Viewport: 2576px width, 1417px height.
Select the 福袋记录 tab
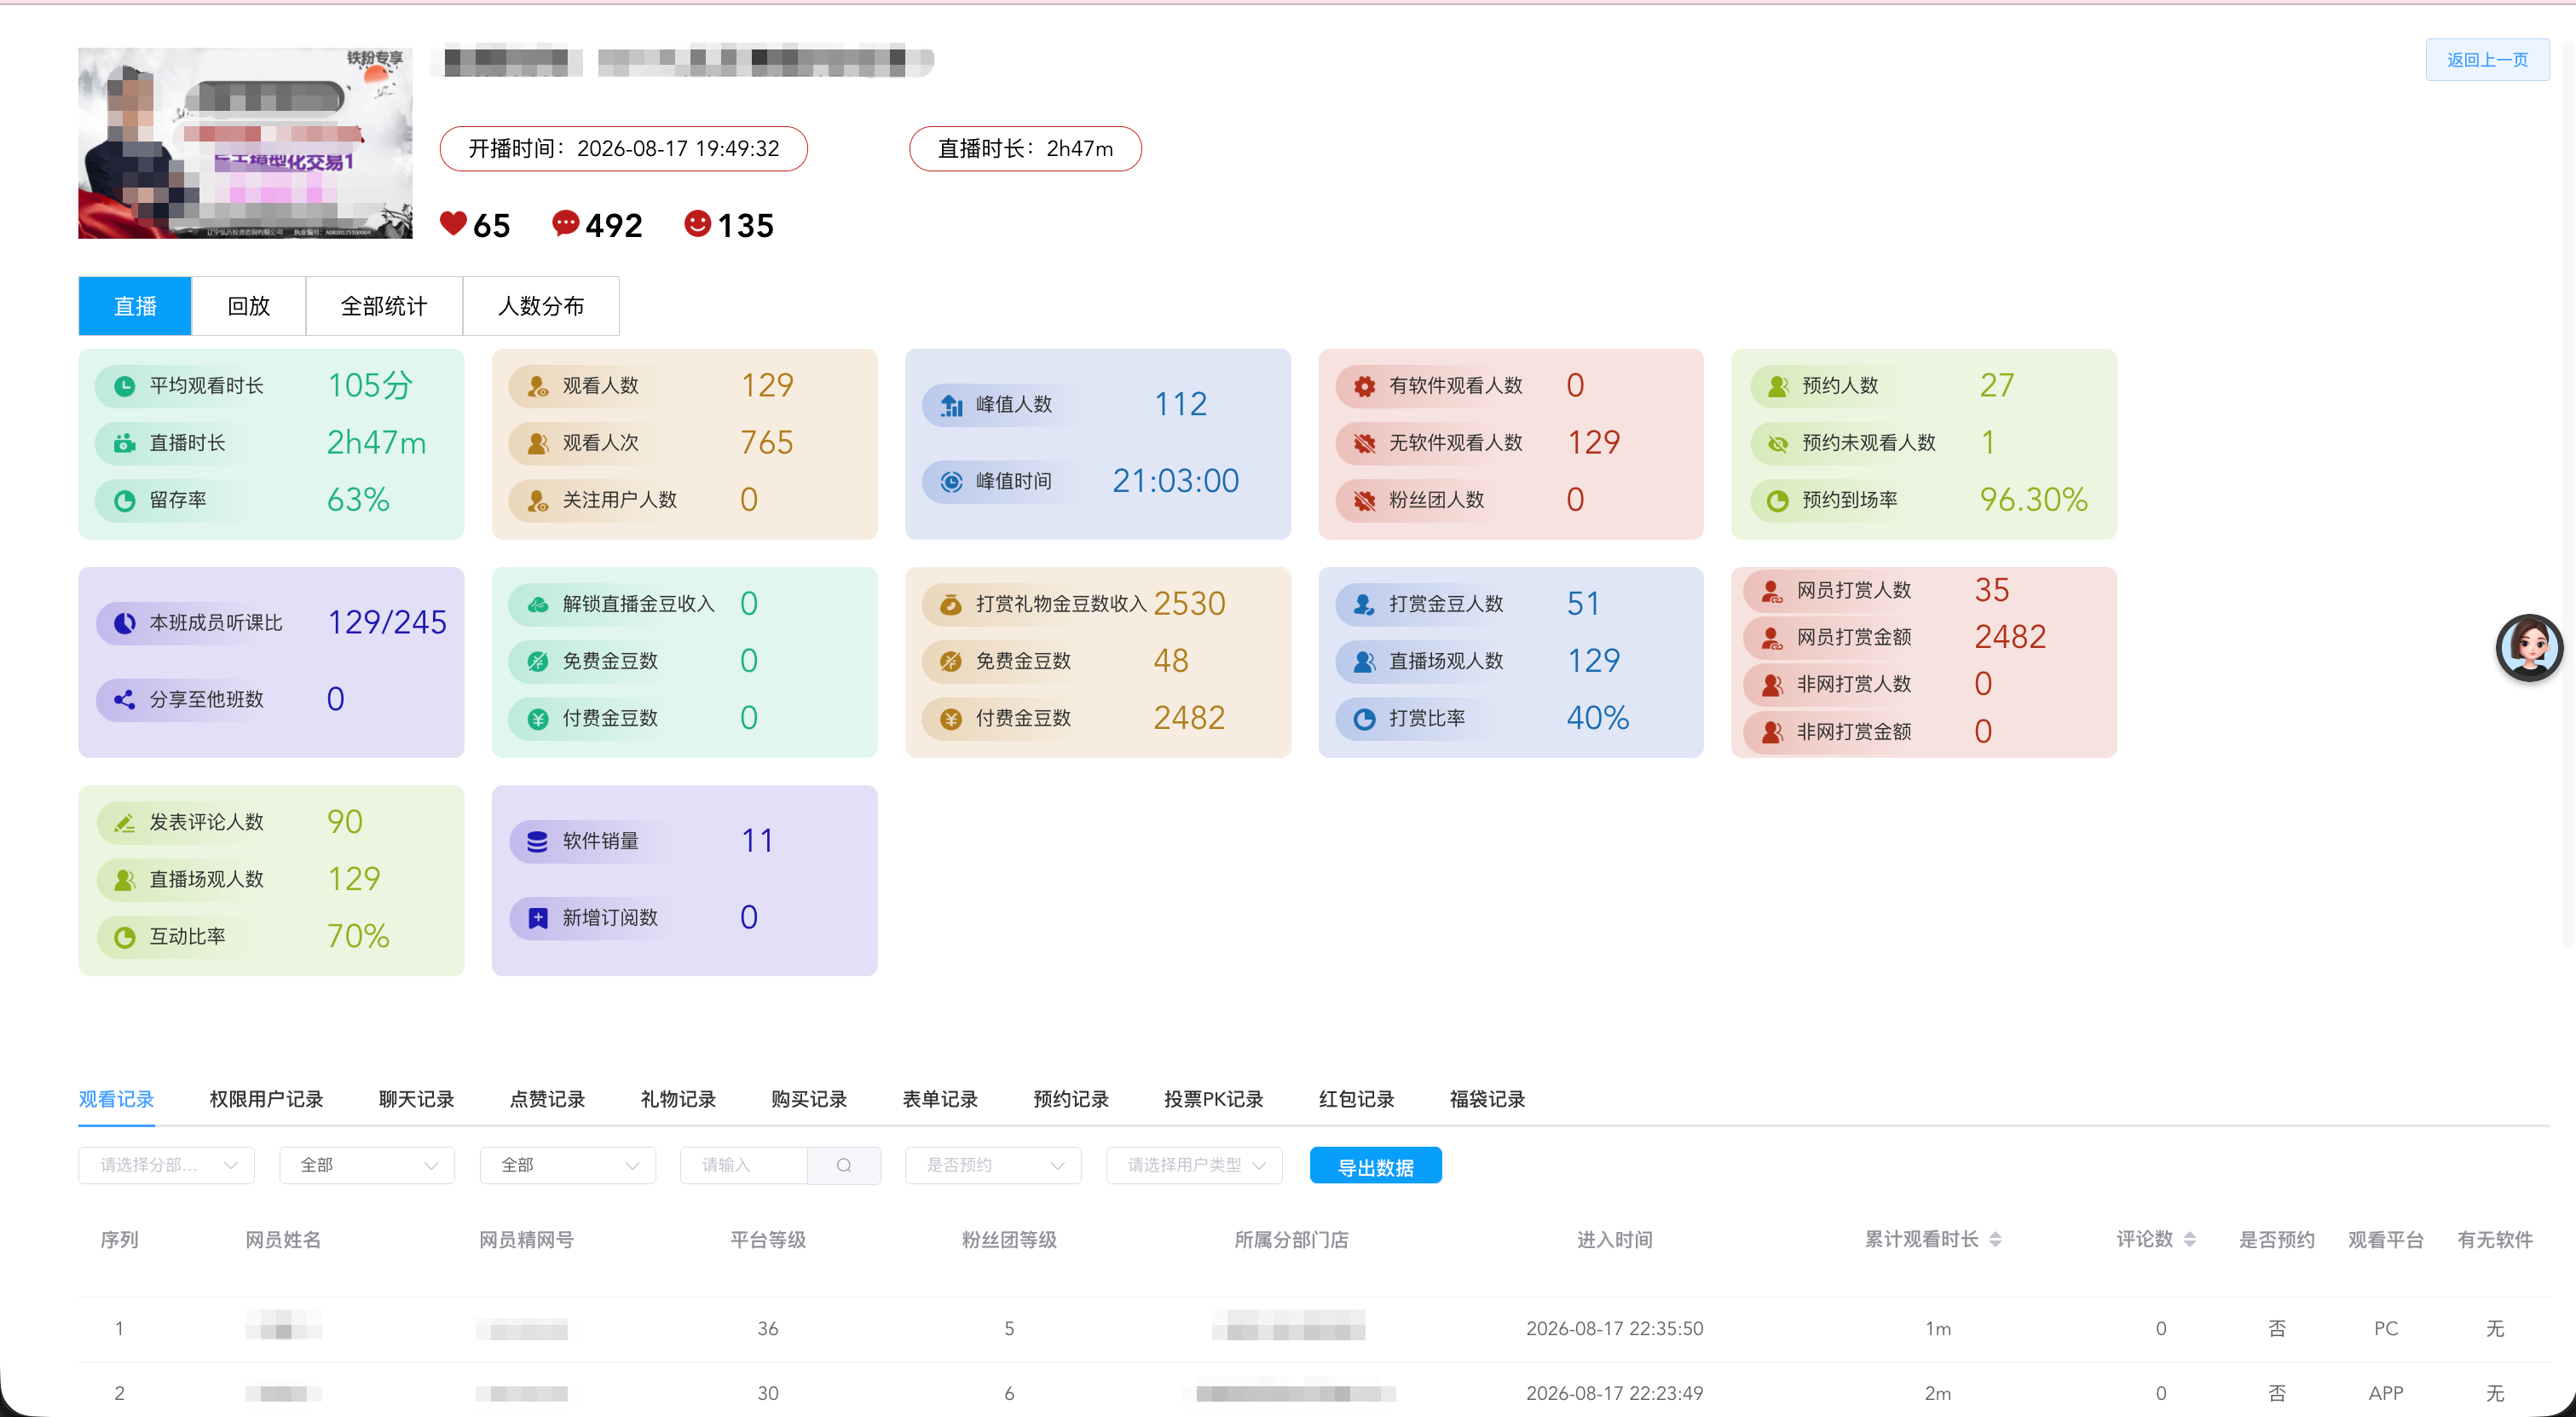point(1487,1099)
